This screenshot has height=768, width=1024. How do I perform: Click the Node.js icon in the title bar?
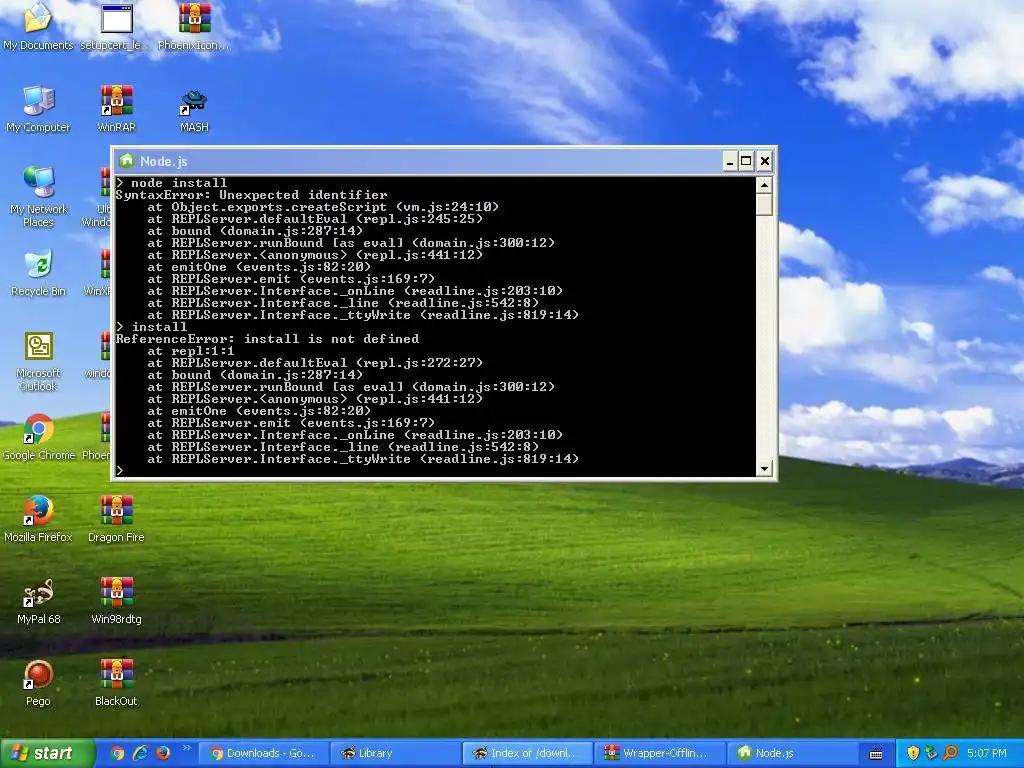click(127, 161)
